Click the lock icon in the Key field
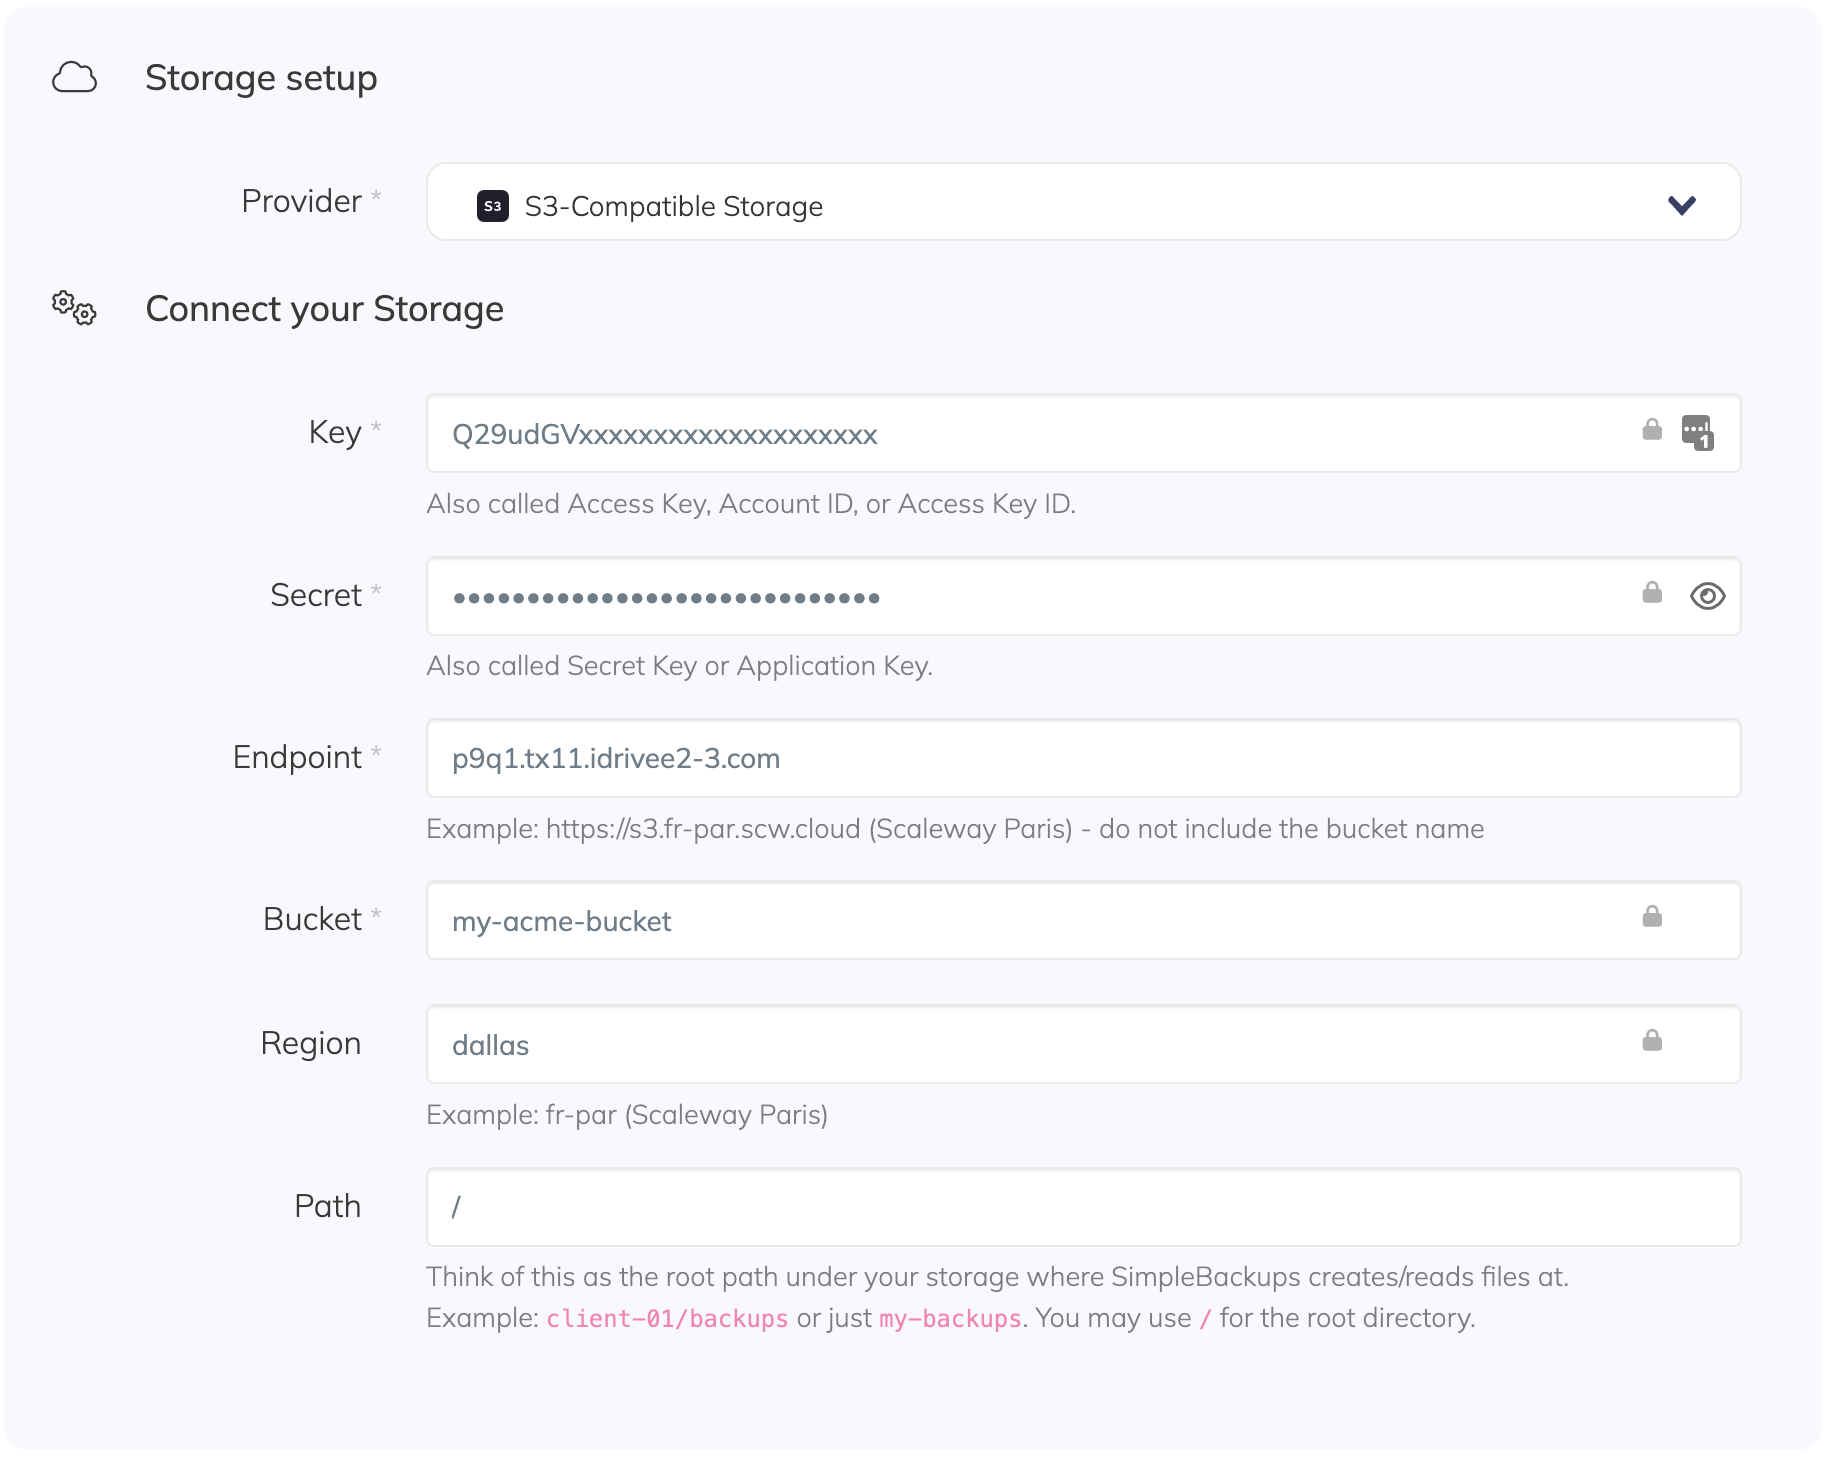The image size is (1834, 1464). click(x=1650, y=430)
